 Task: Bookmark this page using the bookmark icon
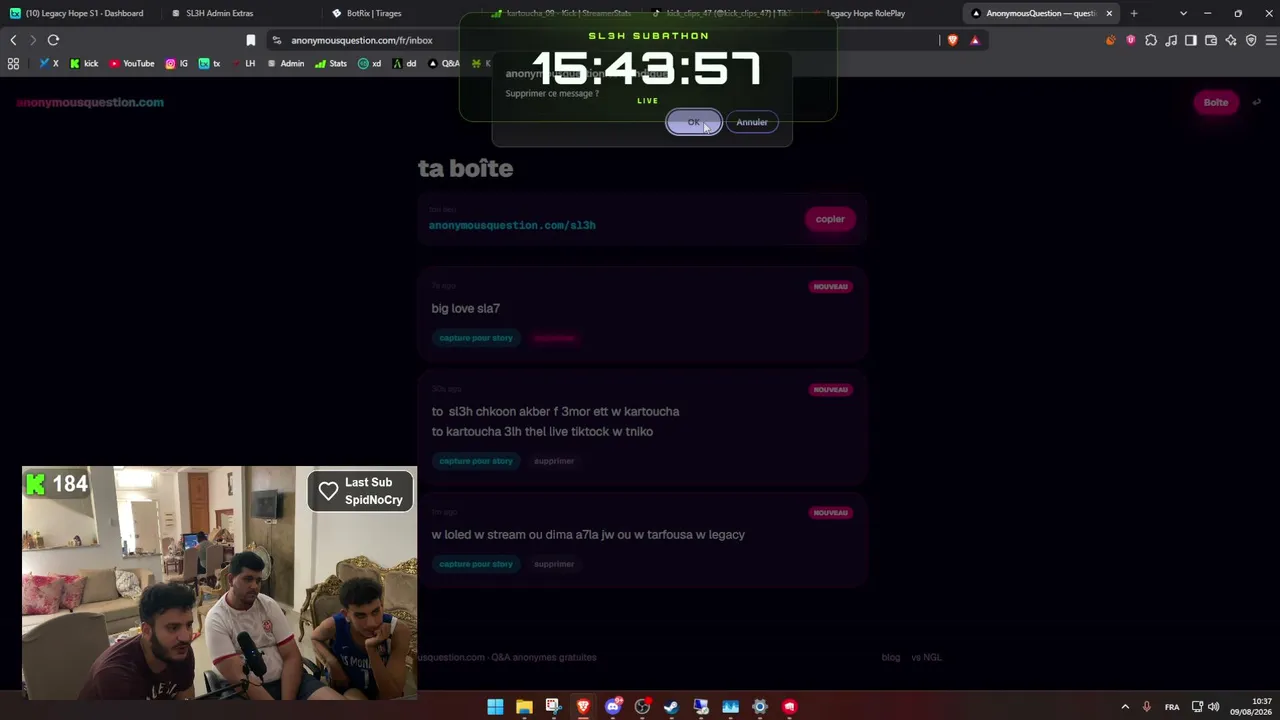coord(251,40)
